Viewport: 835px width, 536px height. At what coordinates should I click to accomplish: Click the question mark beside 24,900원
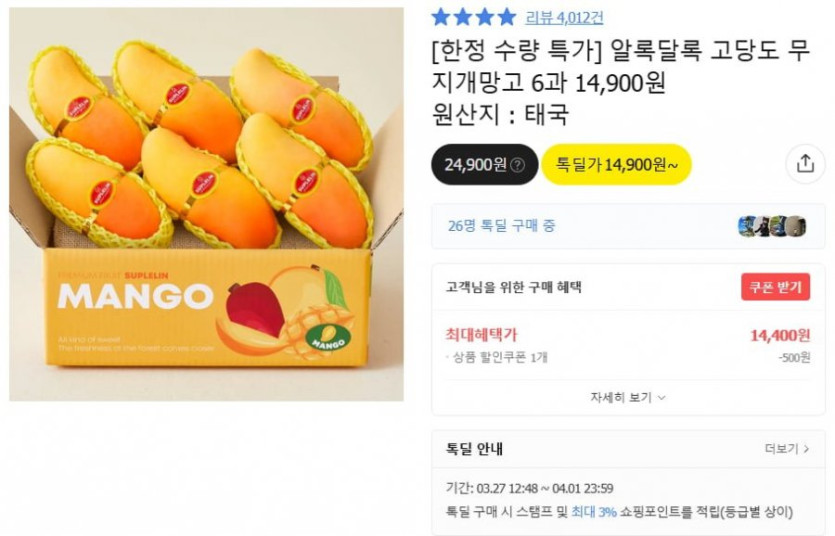pos(517,165)
